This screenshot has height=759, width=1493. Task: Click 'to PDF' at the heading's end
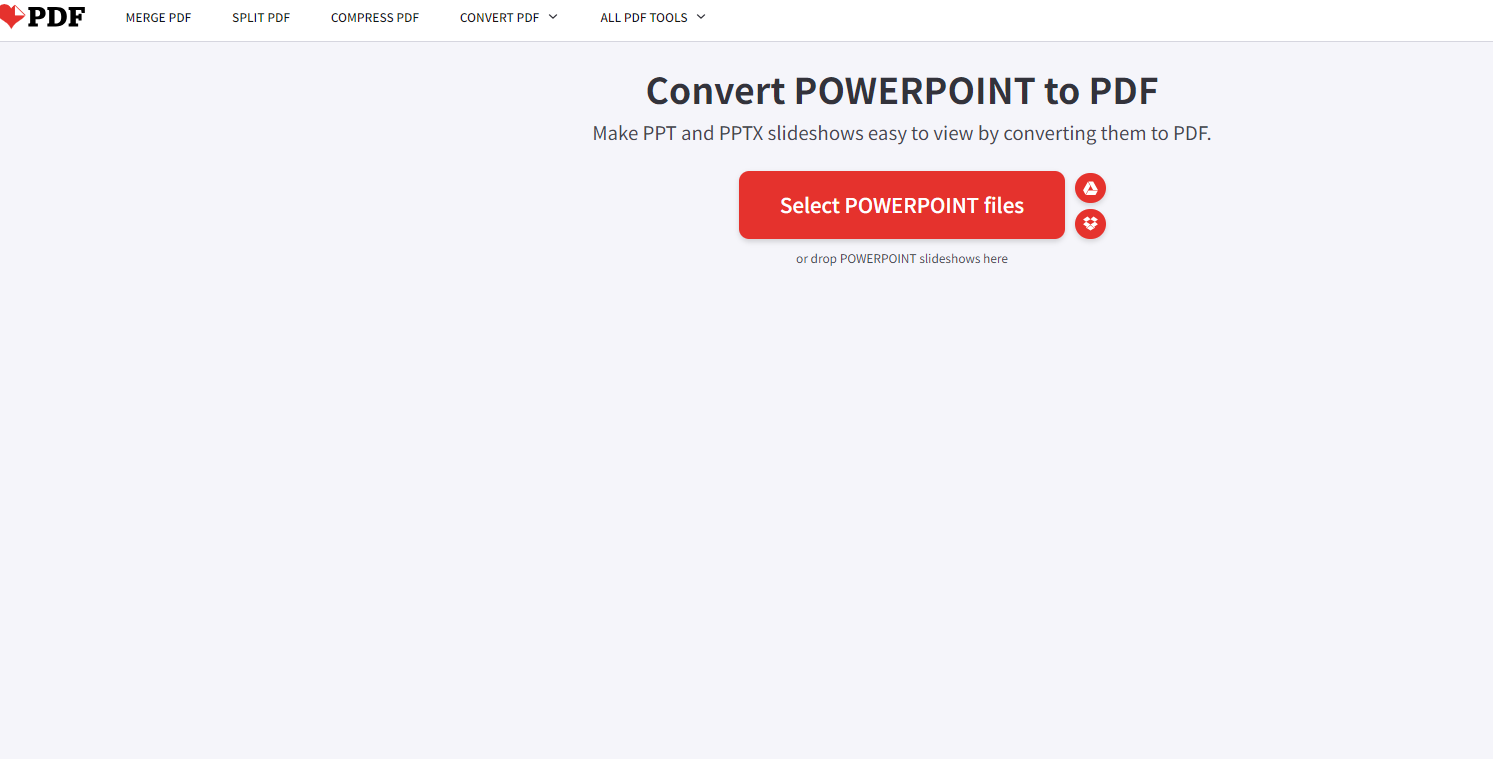point(1101,91)
